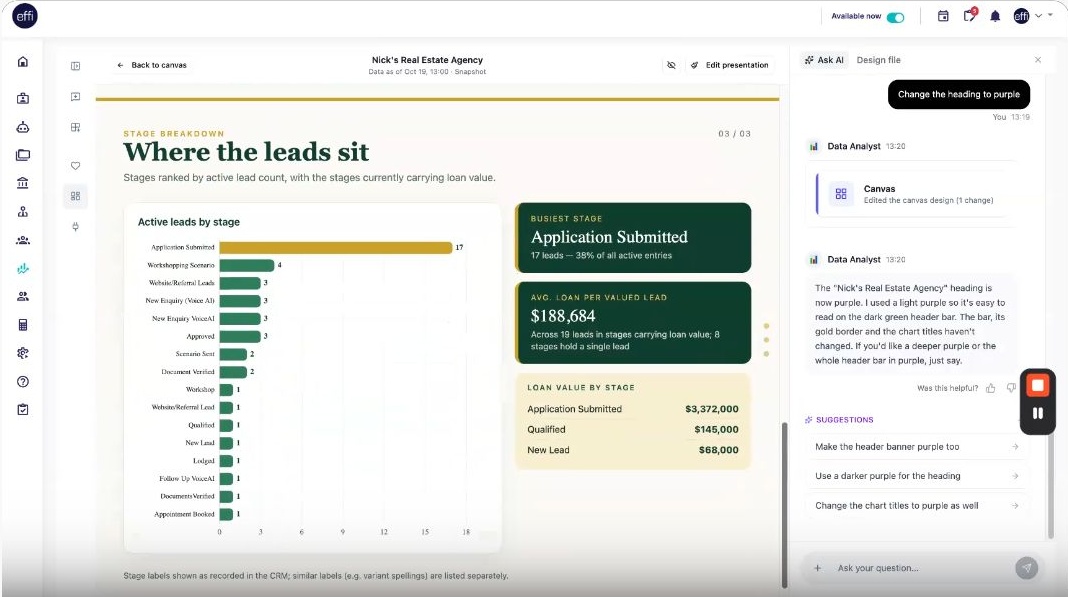Toggle the hide-eye icon near Edit presentation

672,65
